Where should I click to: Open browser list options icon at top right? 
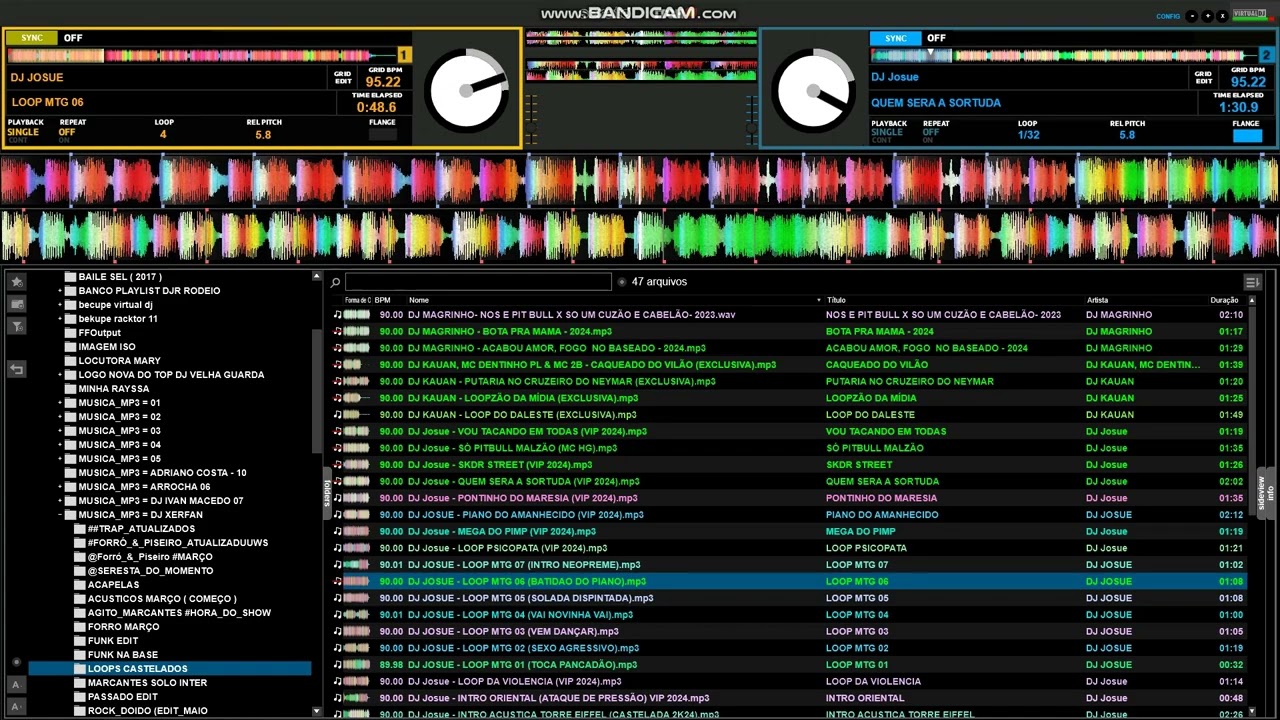click(x=1252, y=282)
